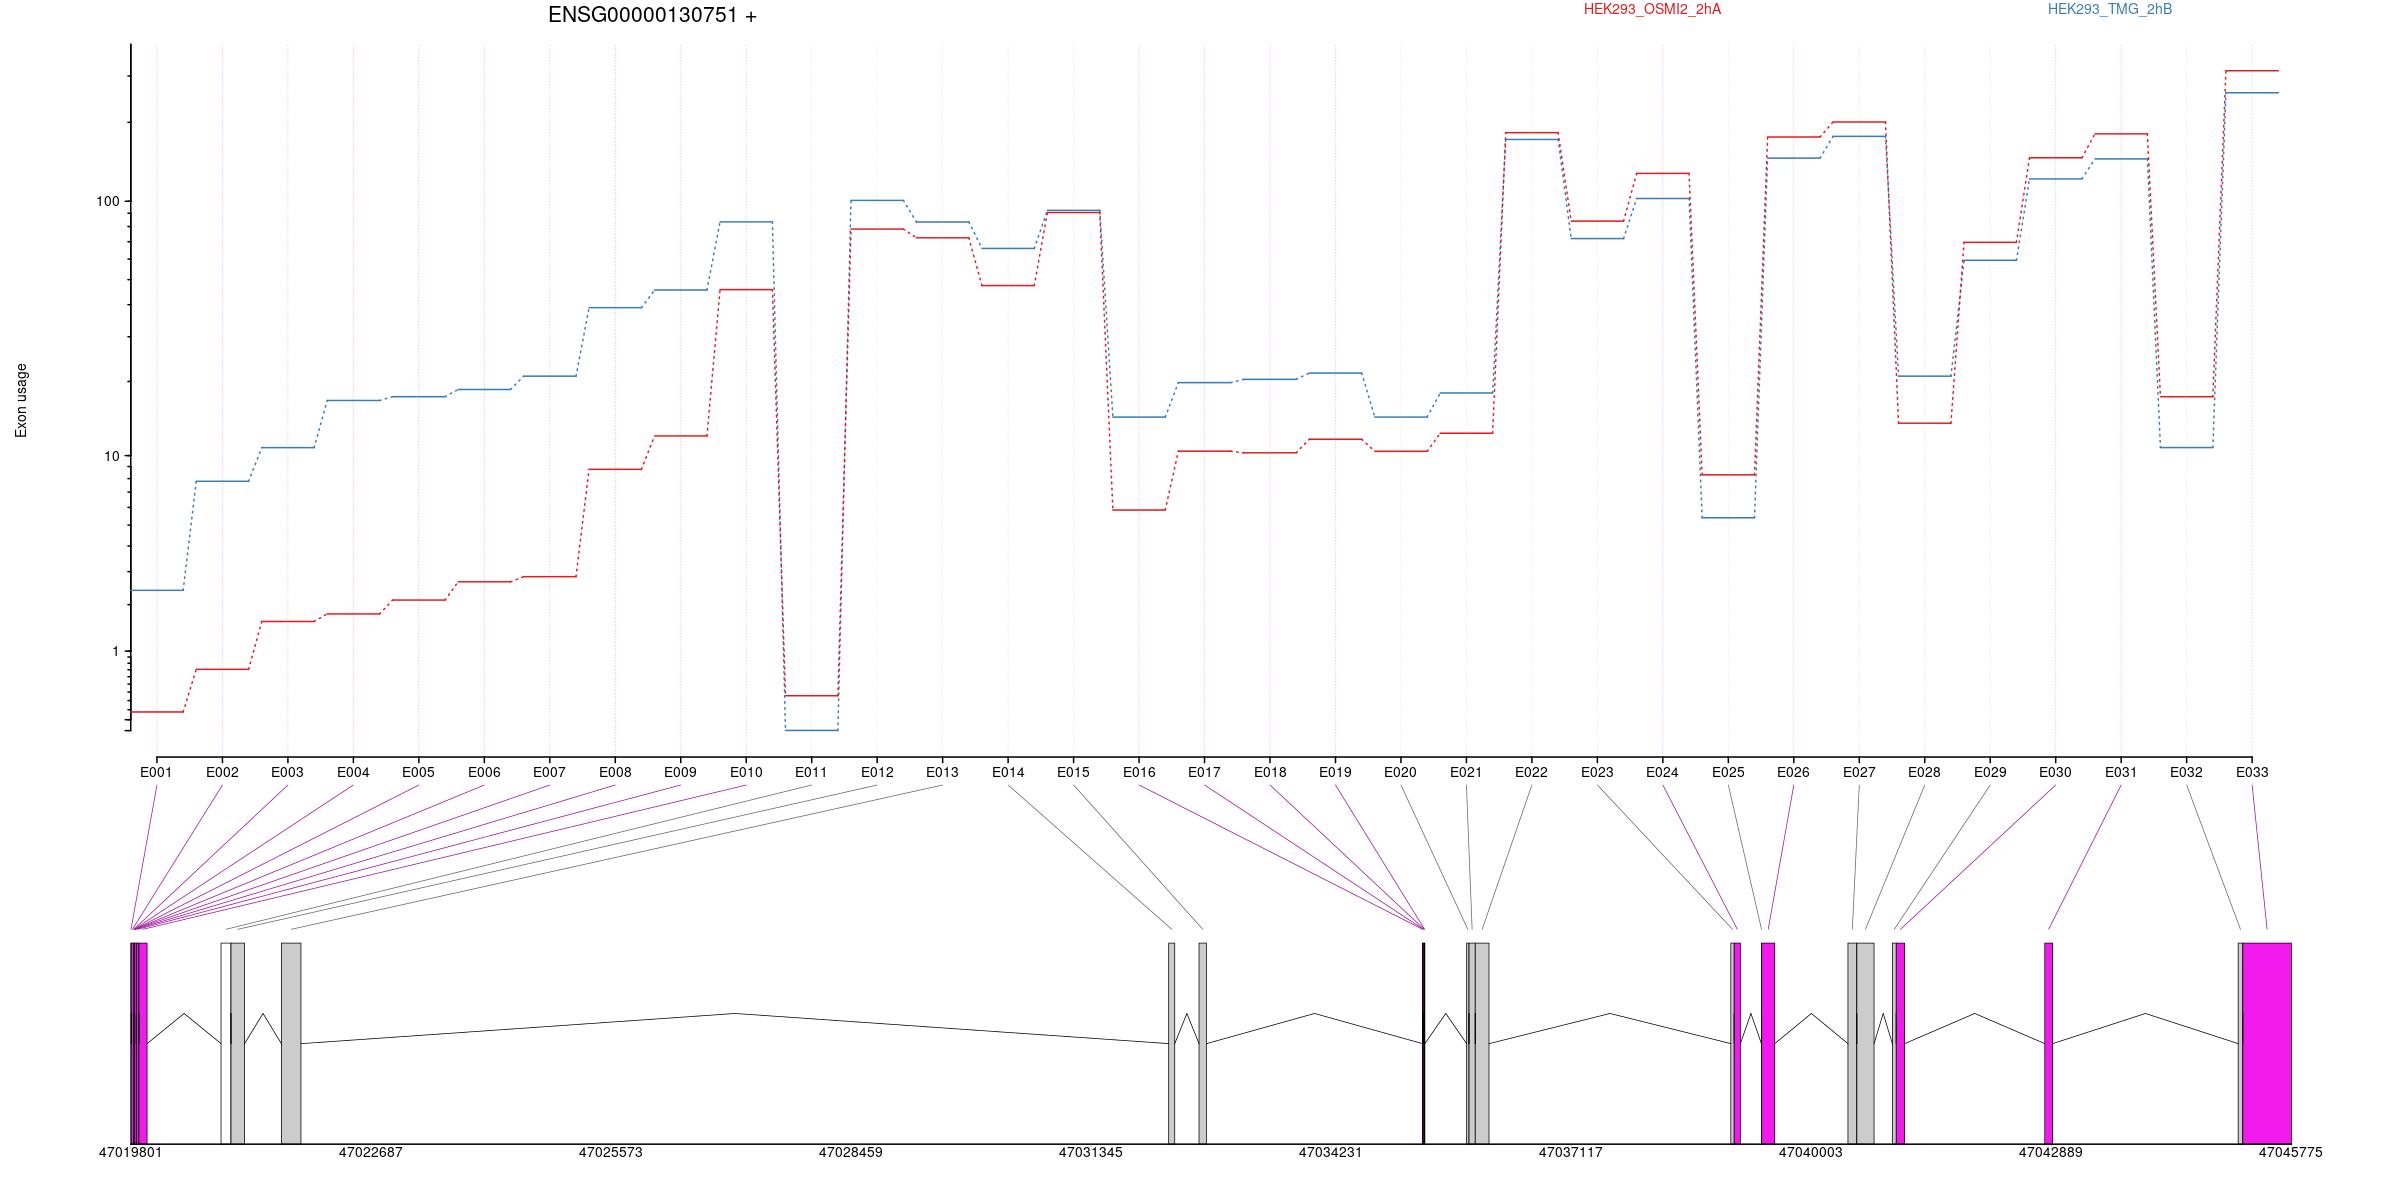Click the y-axis tick label 1
This screenshot has height=1200, width=2400.
click(115, 651)
